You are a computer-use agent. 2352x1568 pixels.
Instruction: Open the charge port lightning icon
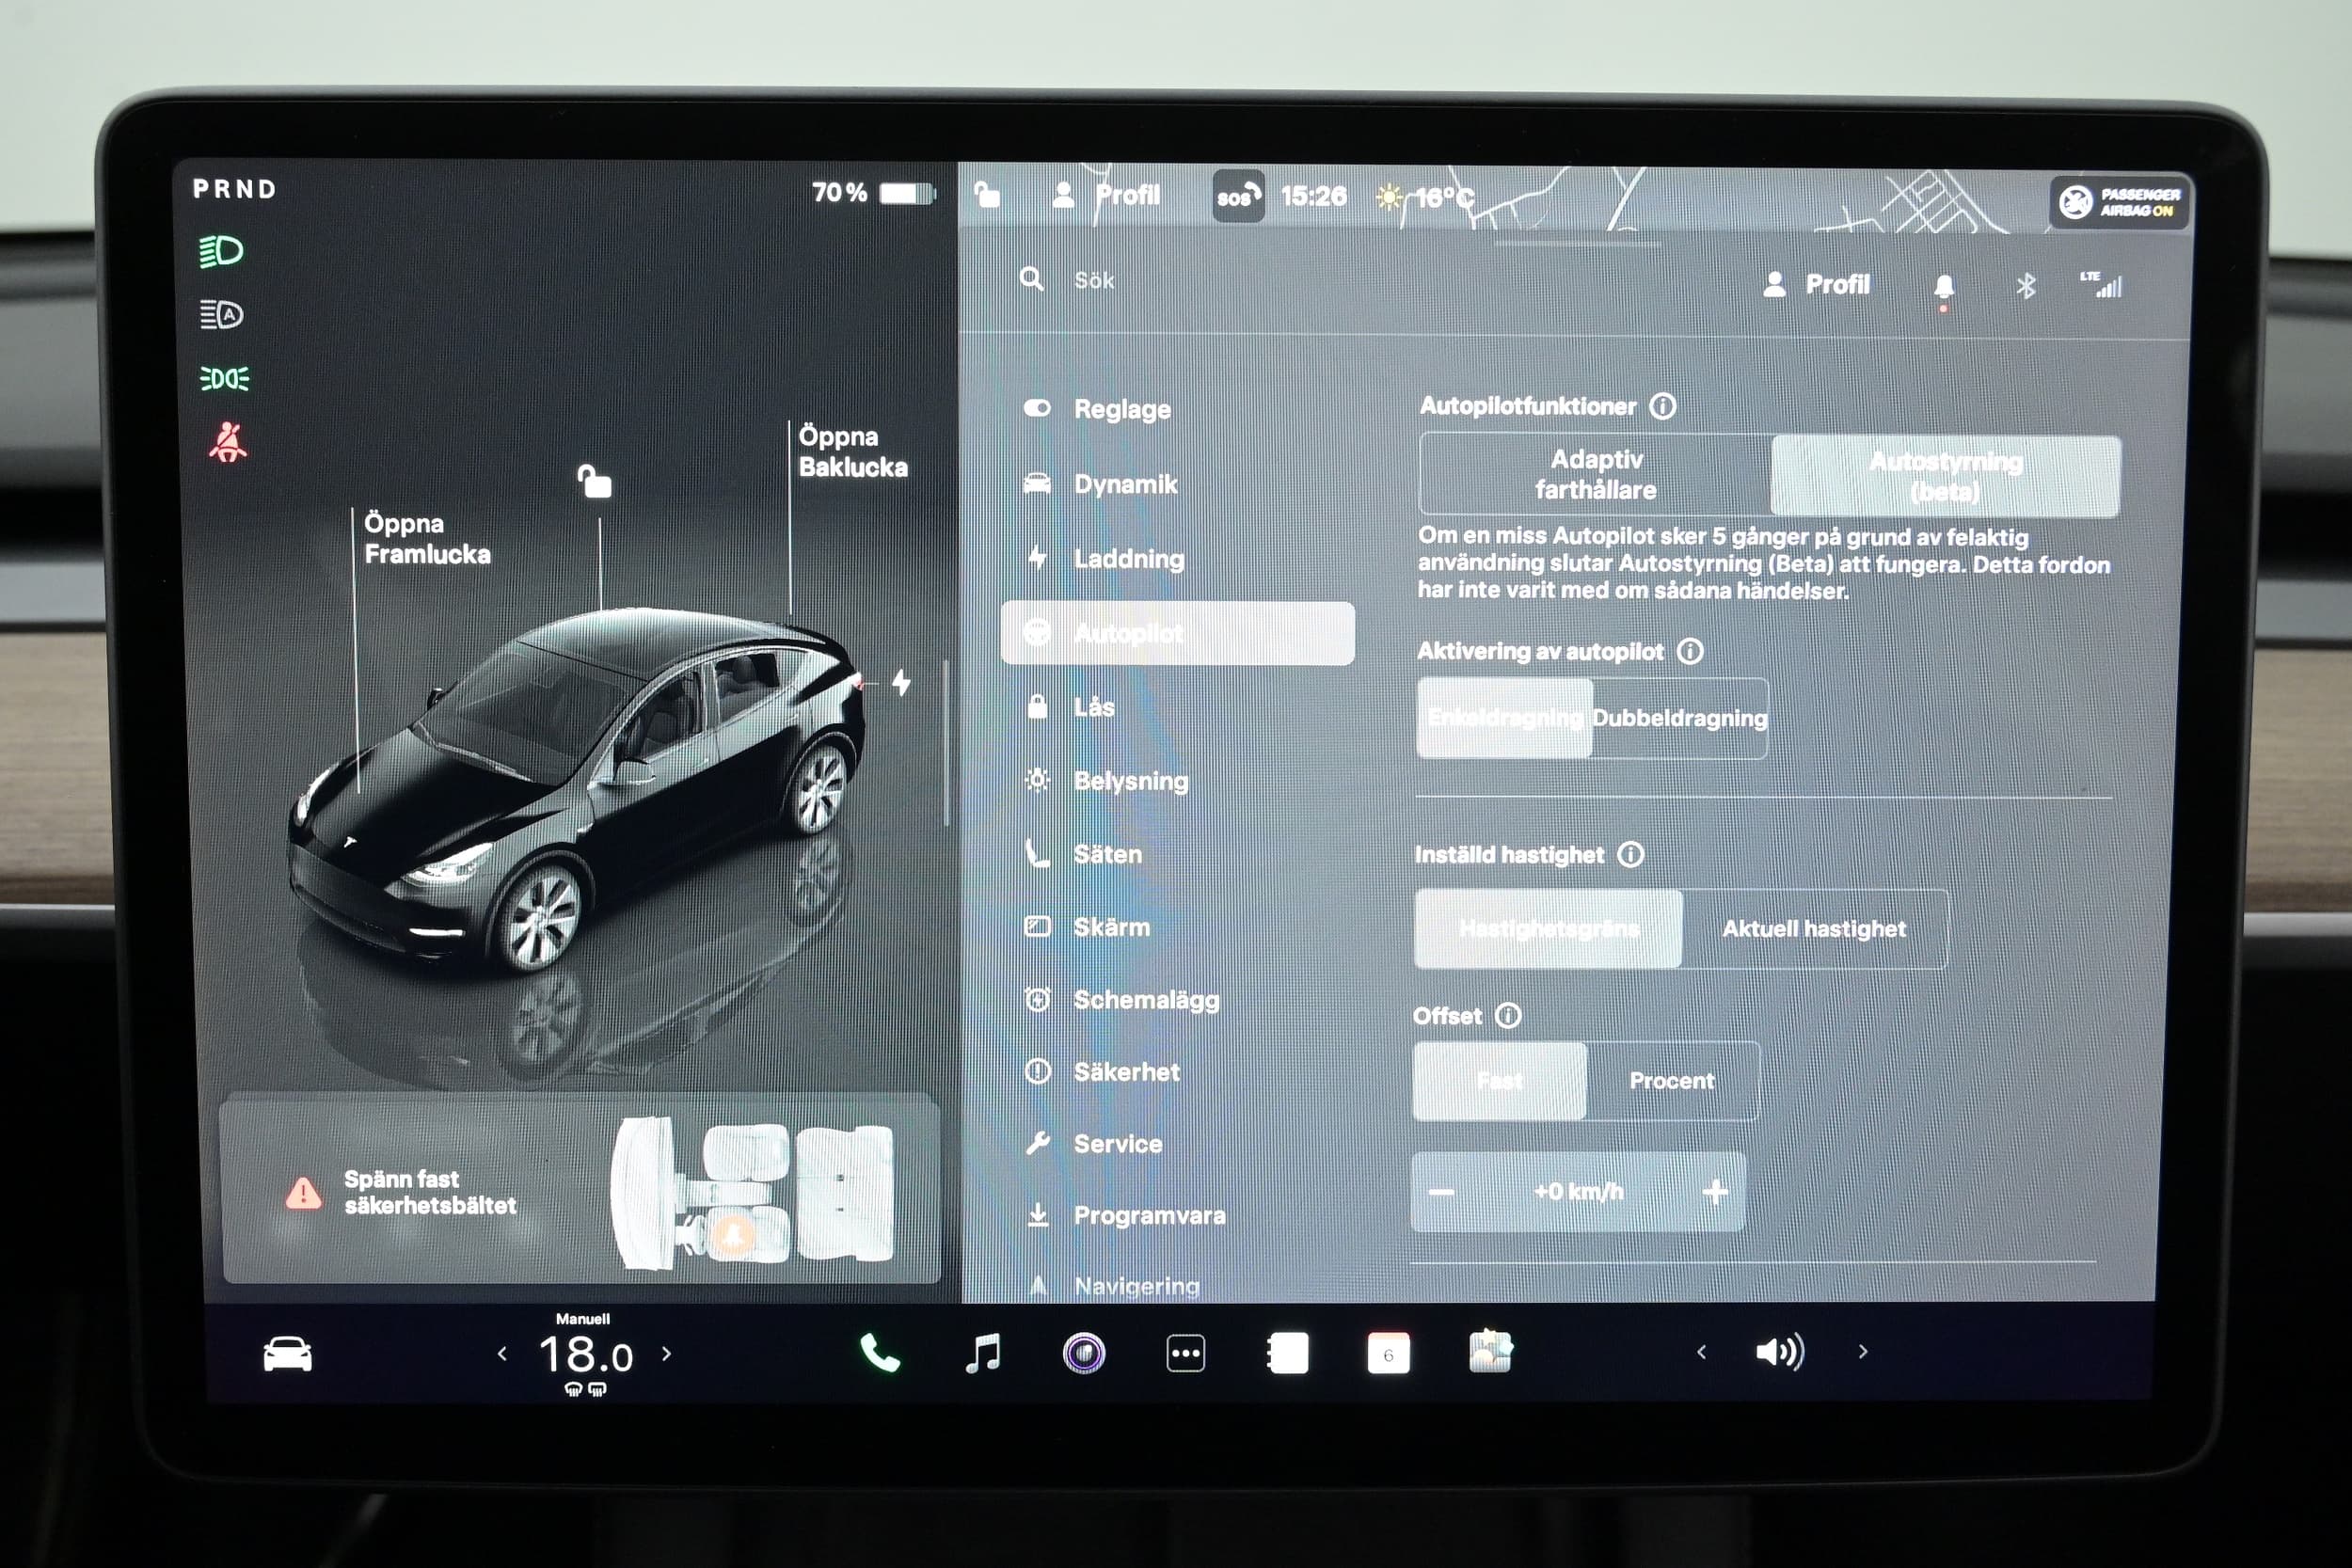click(901, 682)
